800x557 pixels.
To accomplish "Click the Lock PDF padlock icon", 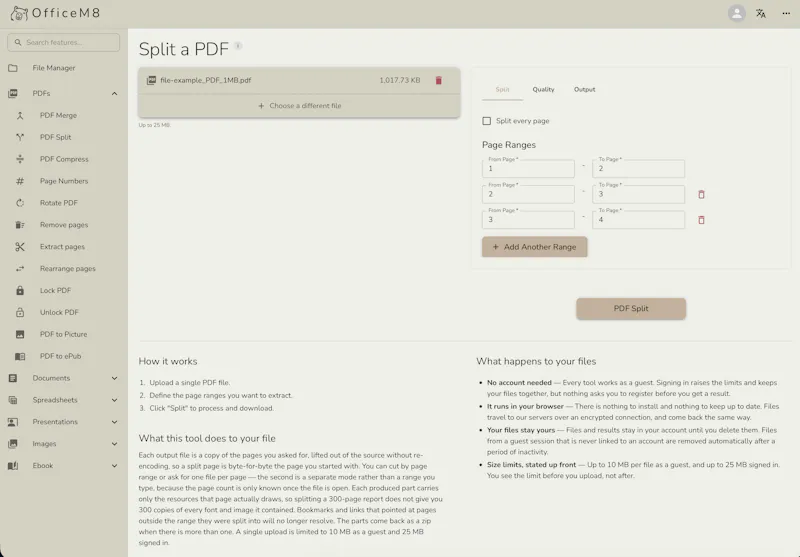I will [20, 290].
